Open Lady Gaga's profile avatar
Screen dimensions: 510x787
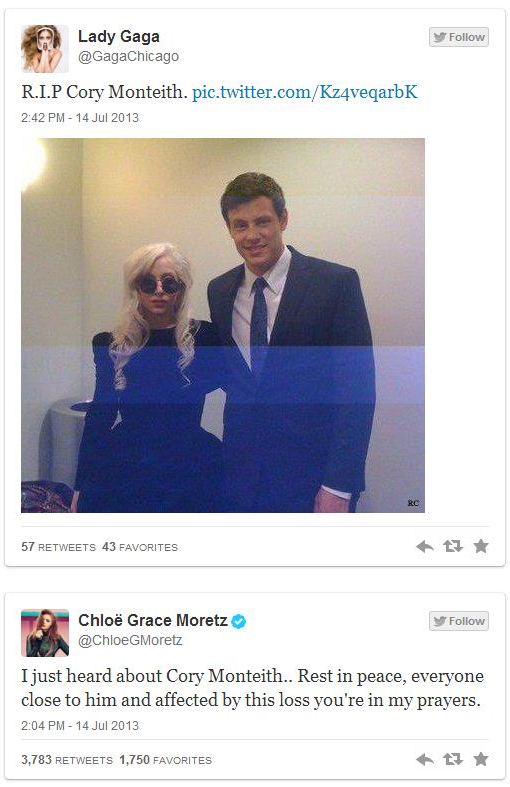[45, 49]
